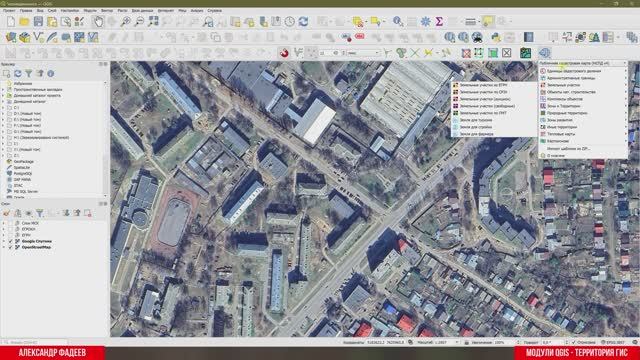Refresh the Browser panel
Screen dimensions: 640x360
point(18,74)
